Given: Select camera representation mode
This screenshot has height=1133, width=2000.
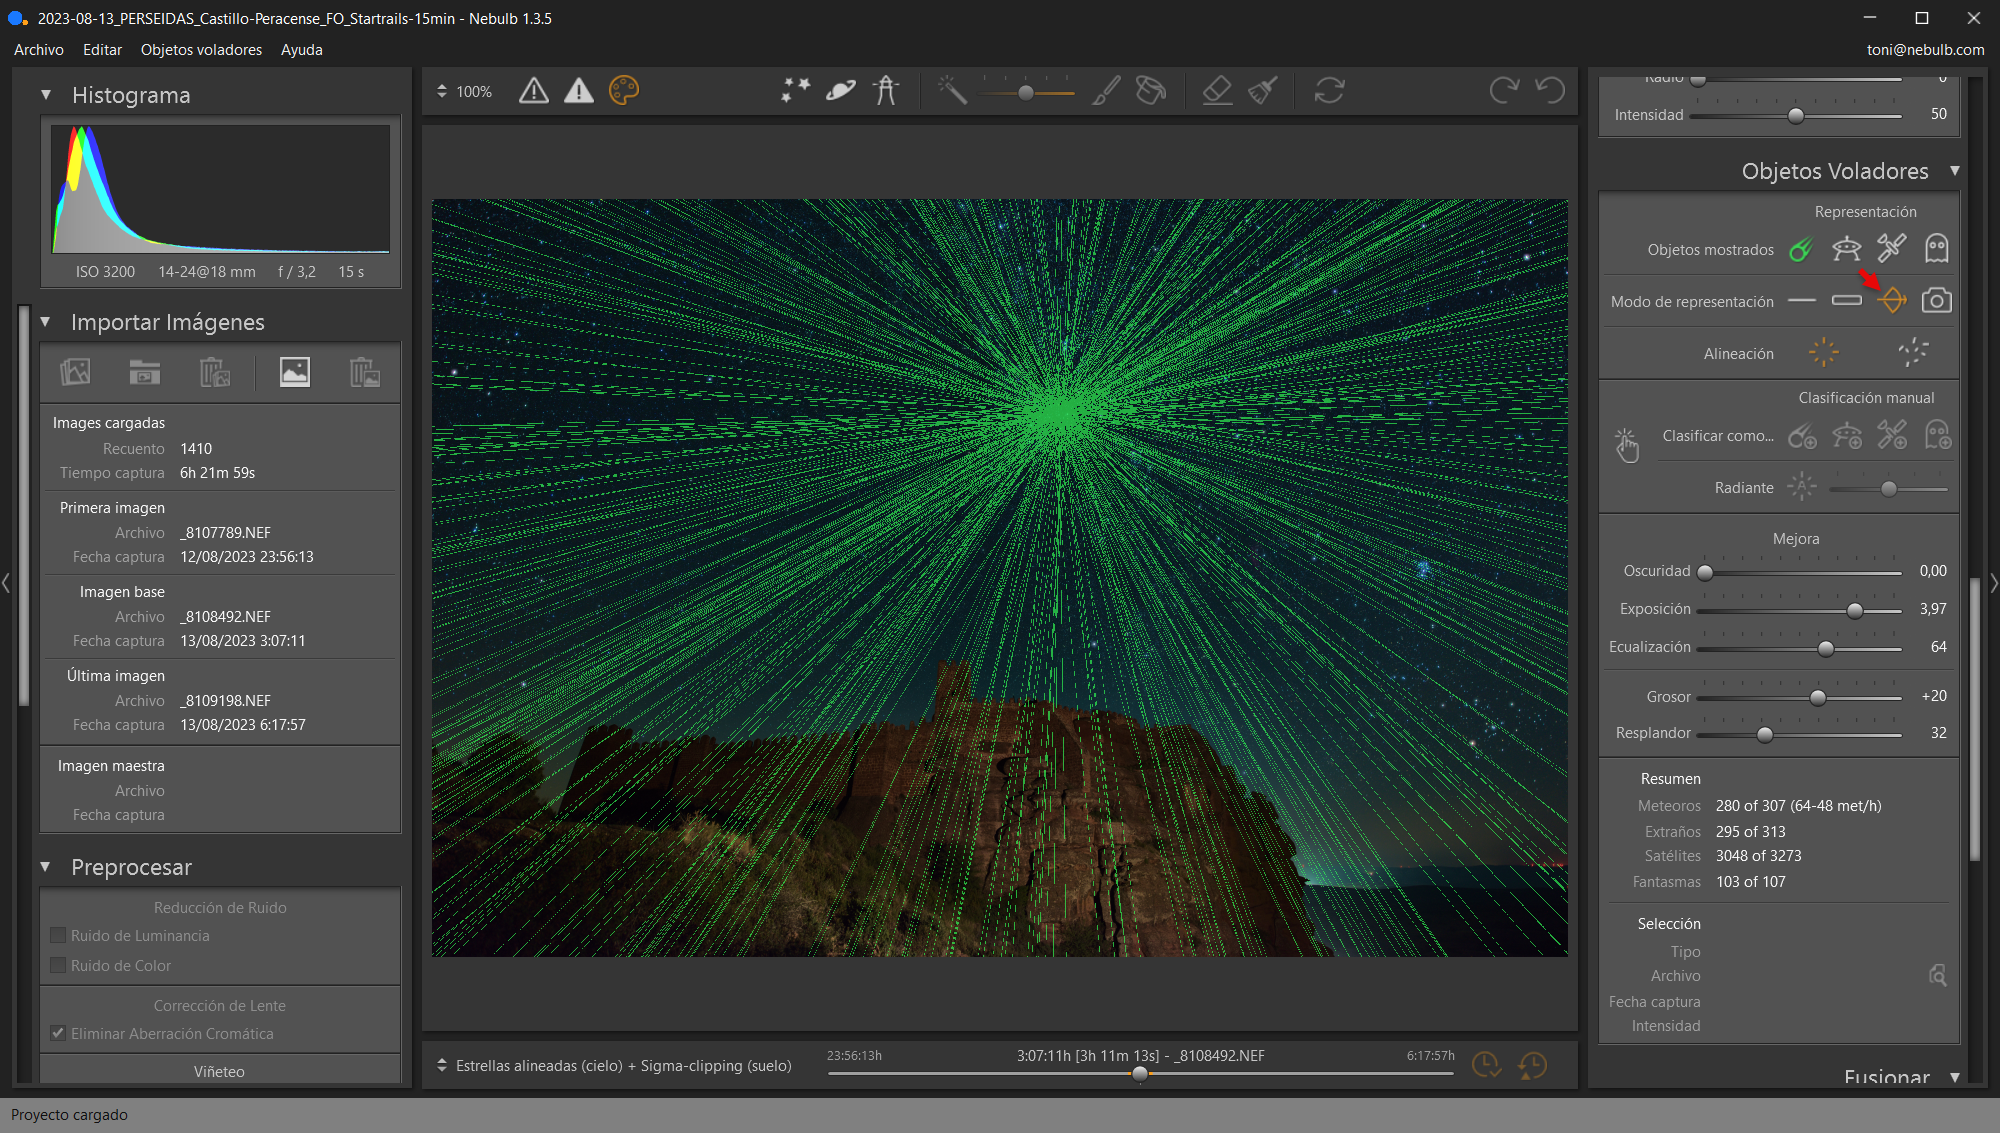Looking at the screenshot, I should [x=1937, y=301].
